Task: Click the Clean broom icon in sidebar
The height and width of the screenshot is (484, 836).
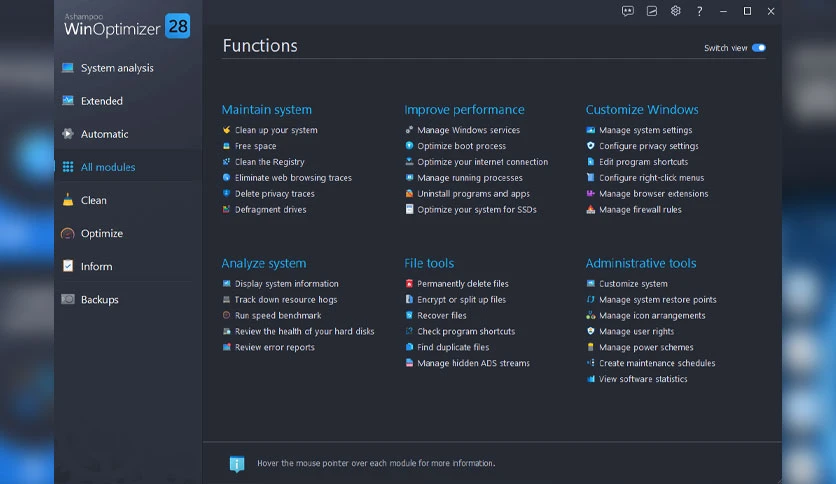Action: pos(68,200)
